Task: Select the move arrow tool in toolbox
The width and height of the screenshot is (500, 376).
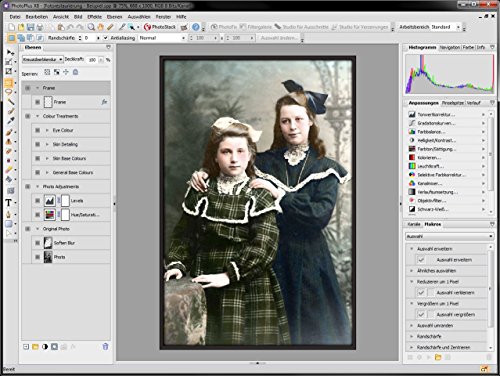Action: click(x=10, y=52)
